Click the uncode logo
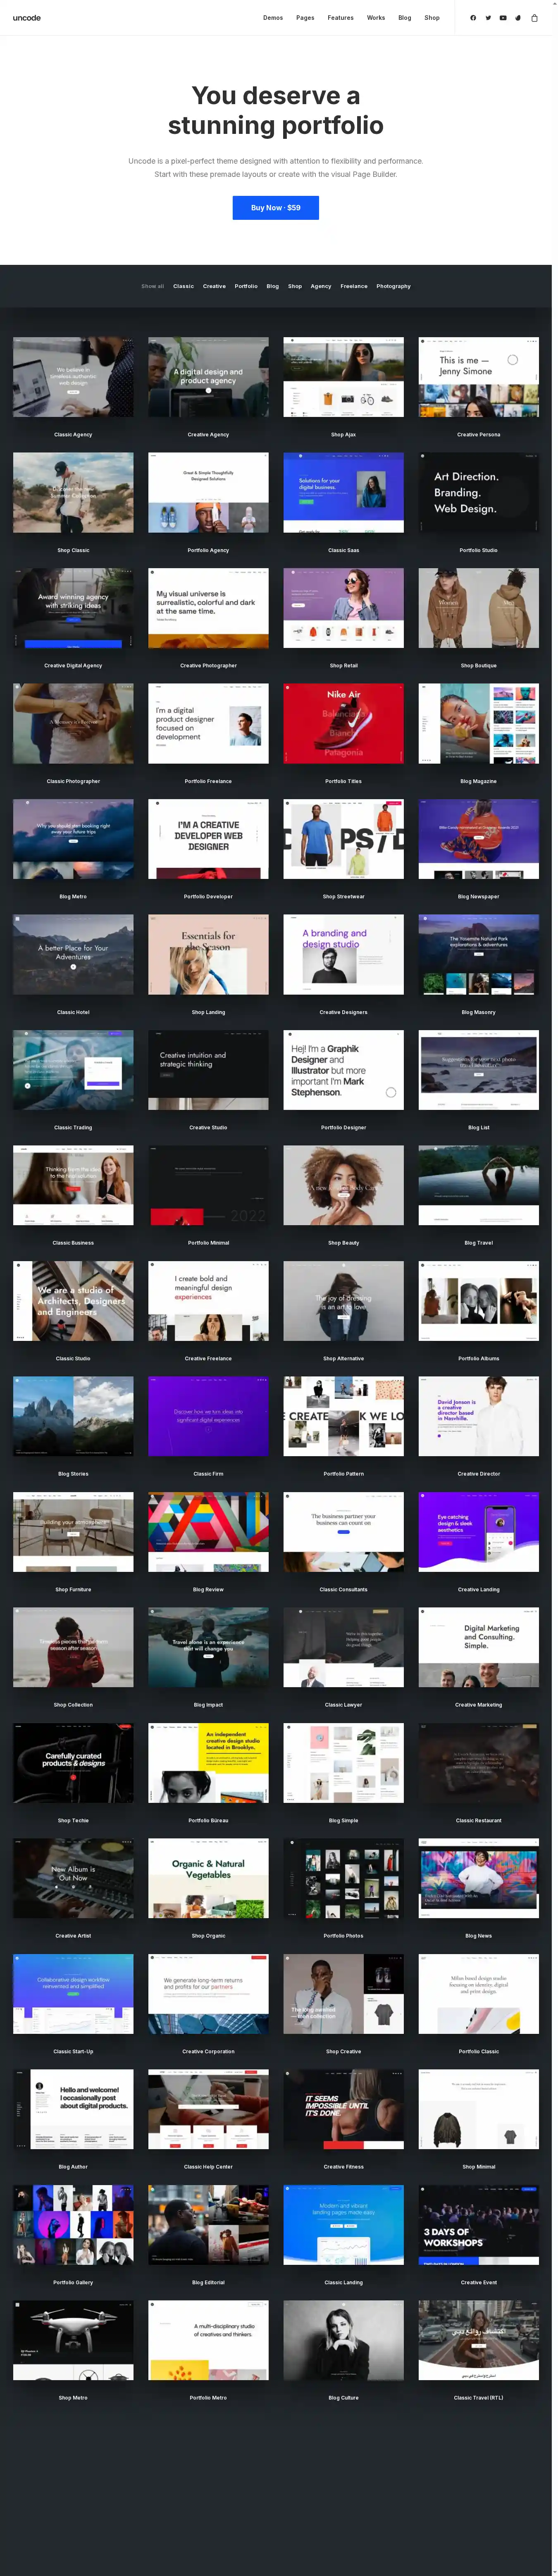Screen dimensions: 558x2576 point(27,18)
